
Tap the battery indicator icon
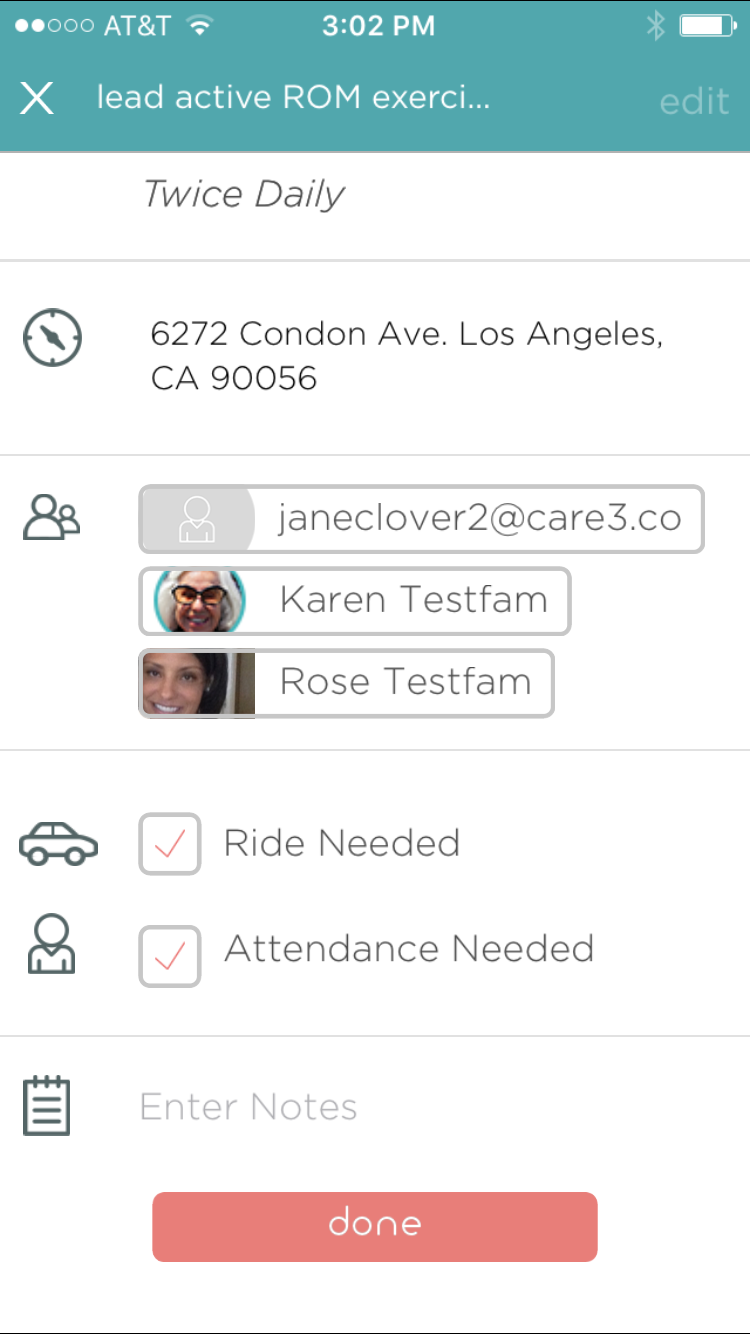(709, 26)
